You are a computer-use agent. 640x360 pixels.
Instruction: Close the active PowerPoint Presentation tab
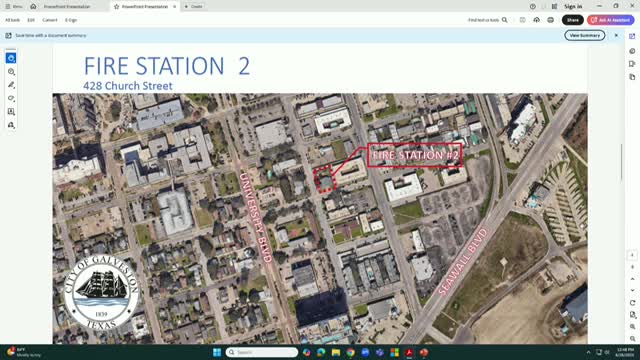tap(175, 7)
